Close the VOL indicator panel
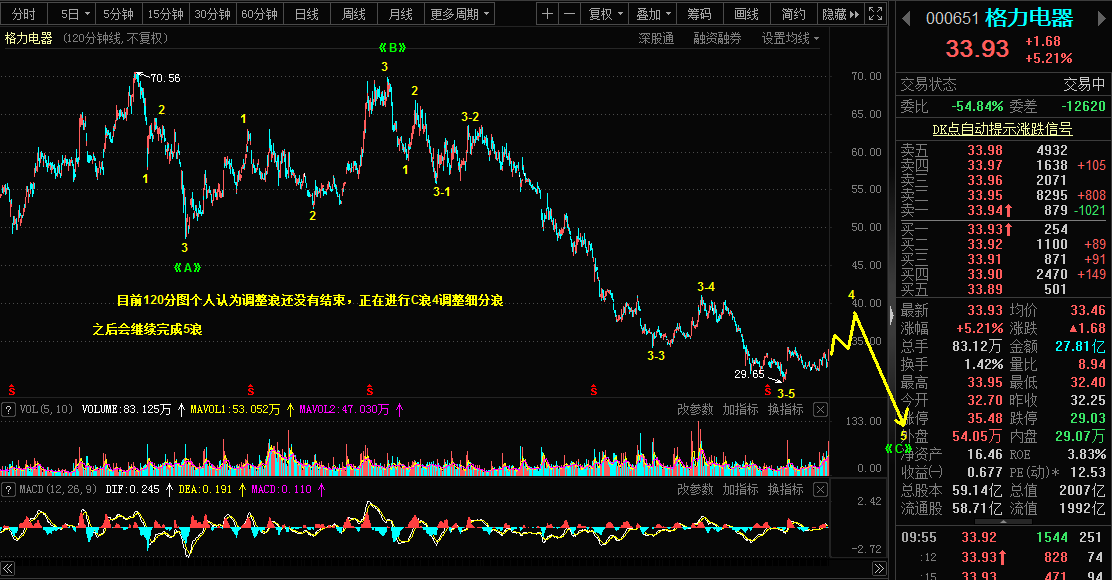The height and width of the screenshot is (580, 1112). point(820,409)
